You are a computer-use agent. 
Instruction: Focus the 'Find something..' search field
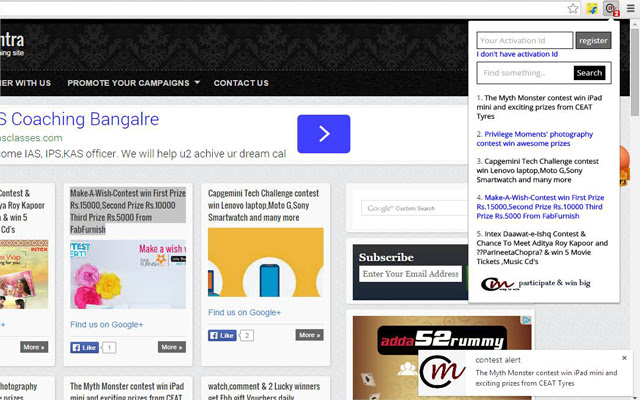525,73
